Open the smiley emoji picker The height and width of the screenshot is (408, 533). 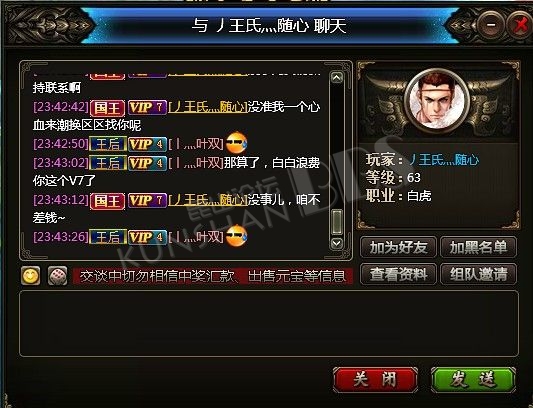31,275
